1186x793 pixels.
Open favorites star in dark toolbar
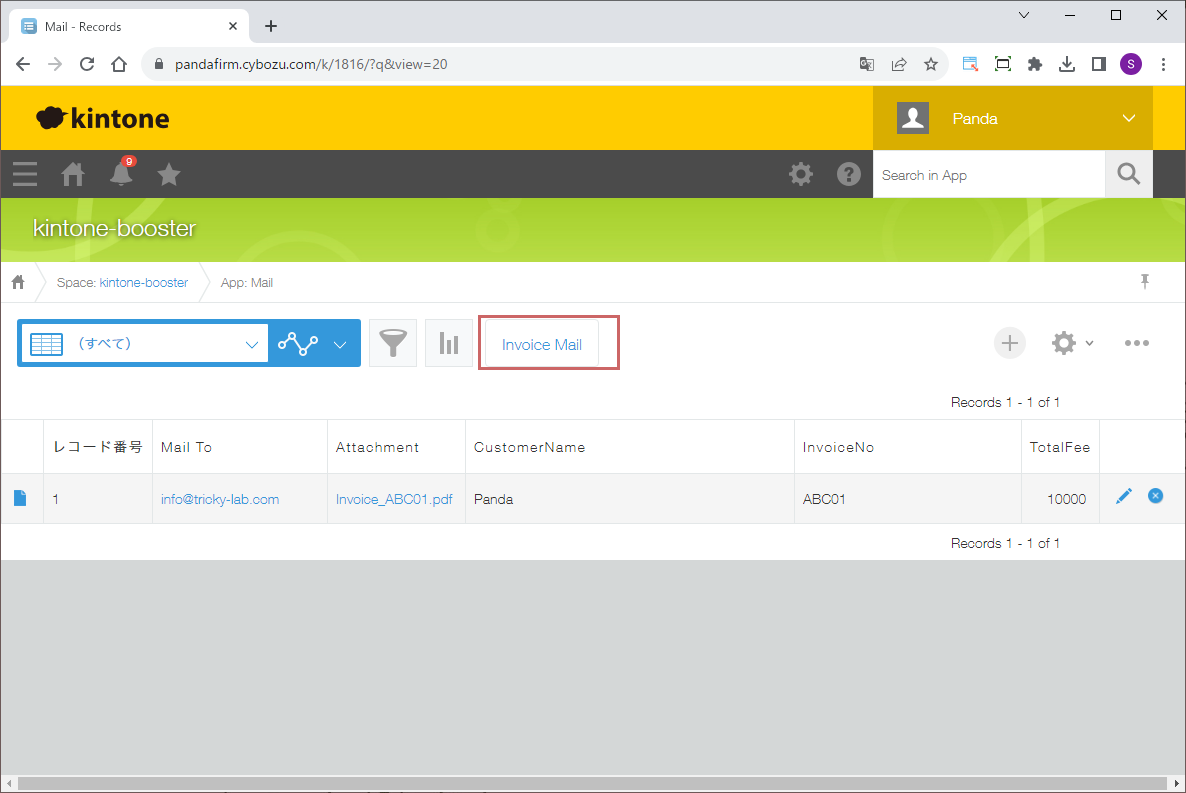coord(169,175)
